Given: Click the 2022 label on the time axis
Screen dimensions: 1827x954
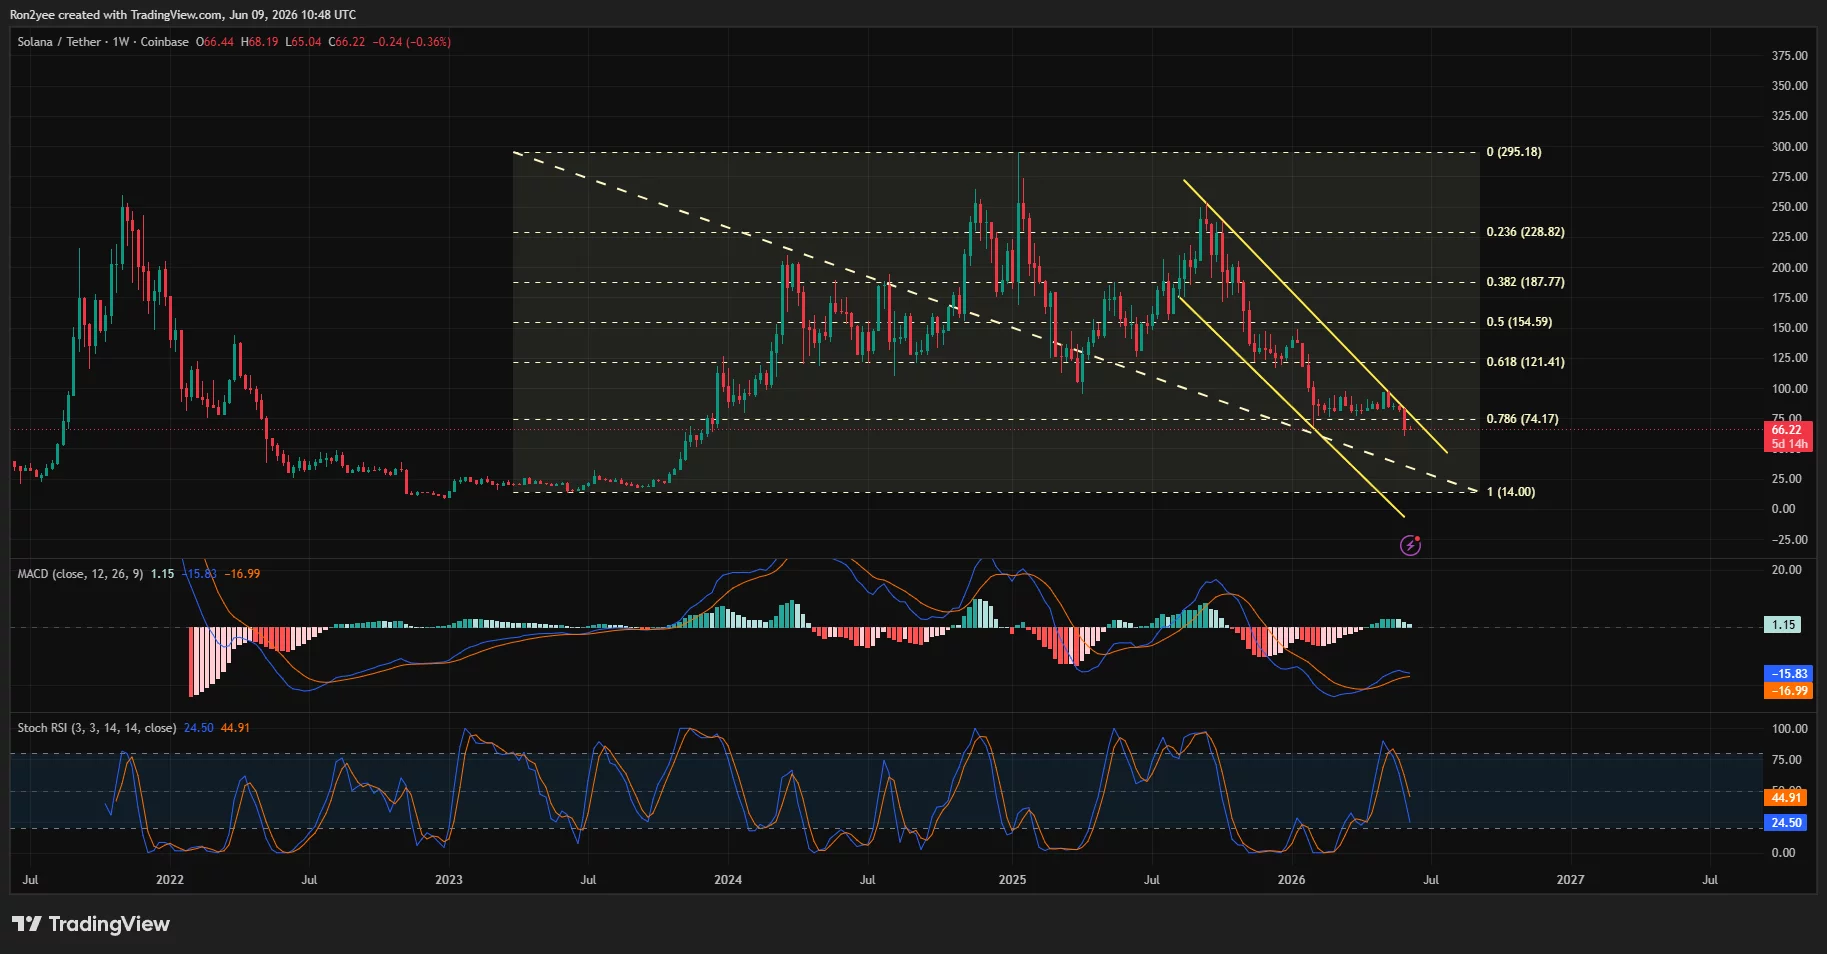Looking at the screenshot, I should [170, 880].
